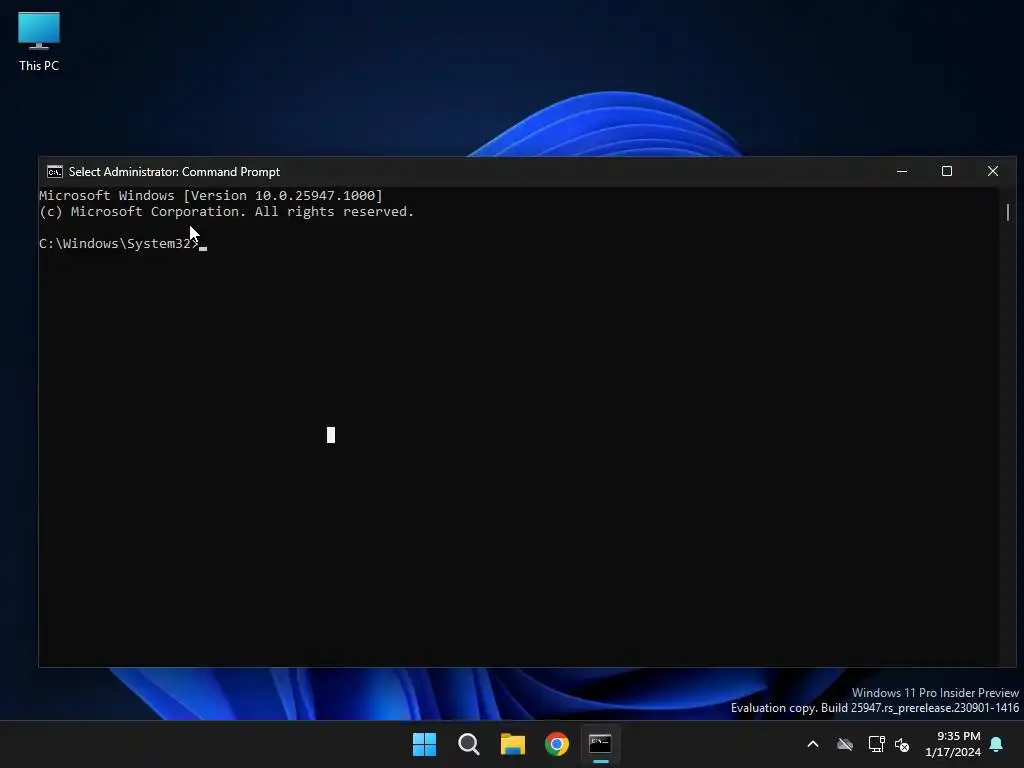Minimize the Command Prompt window
Viewport: 1024px width, 768px height.
click(902, 171)
